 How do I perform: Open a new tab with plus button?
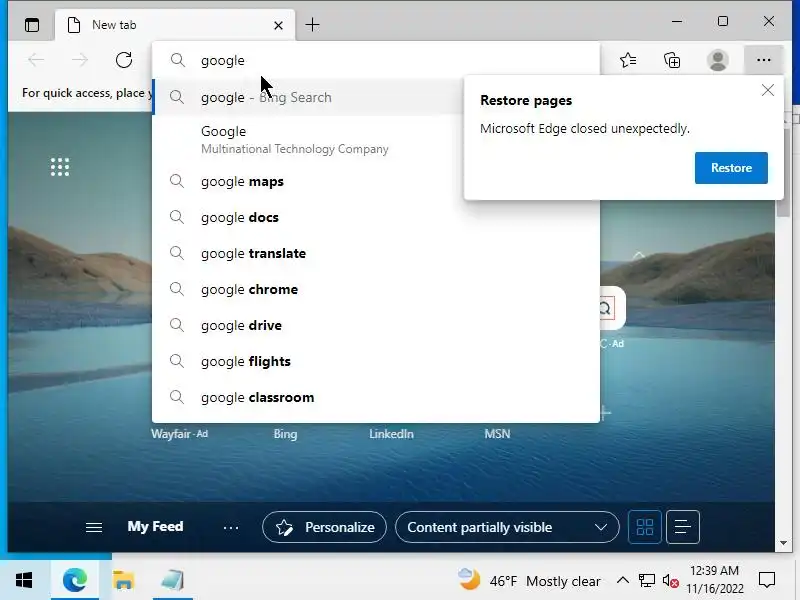(312, 24)
